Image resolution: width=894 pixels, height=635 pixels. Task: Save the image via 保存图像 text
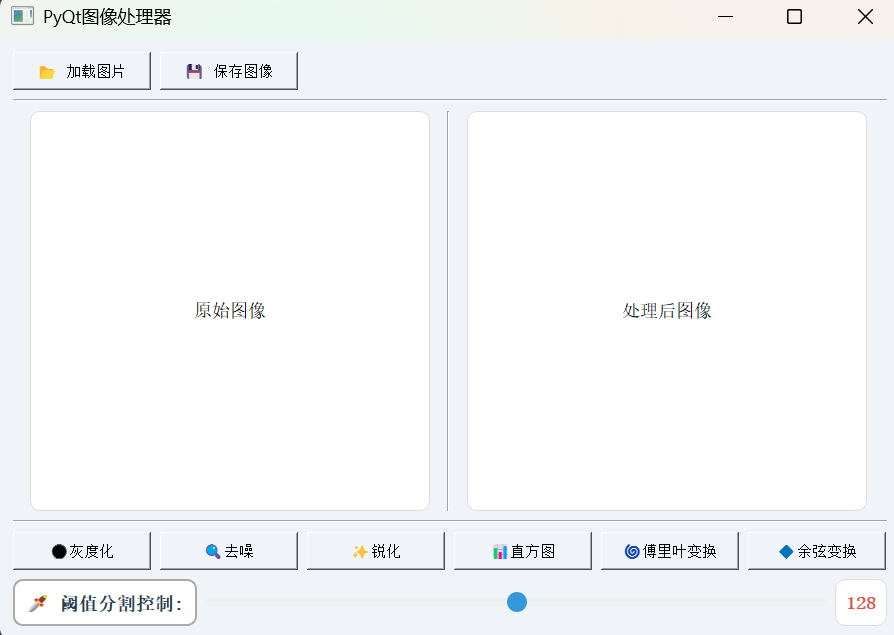(243, 71)
